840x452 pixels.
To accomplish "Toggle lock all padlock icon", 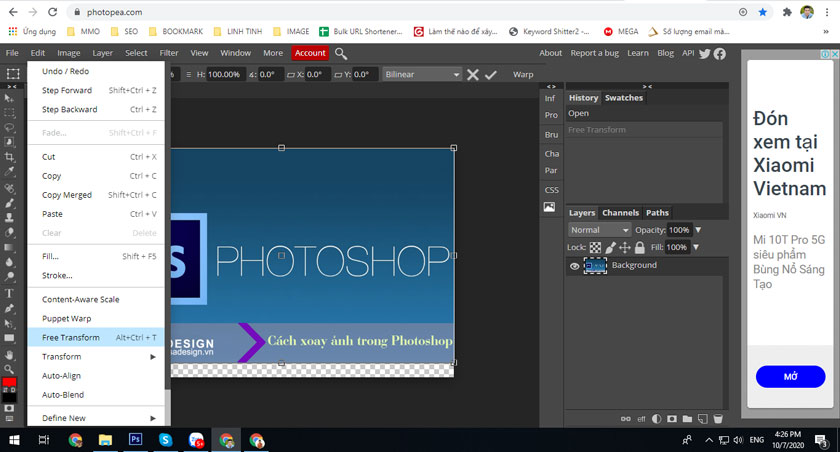I will [640, 247].
